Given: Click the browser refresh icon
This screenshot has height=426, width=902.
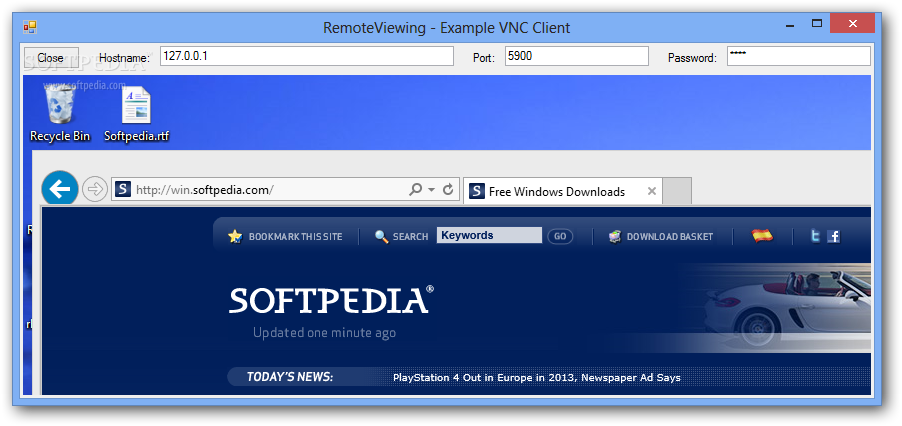Looking at the screenshot, I should point(448,189).
